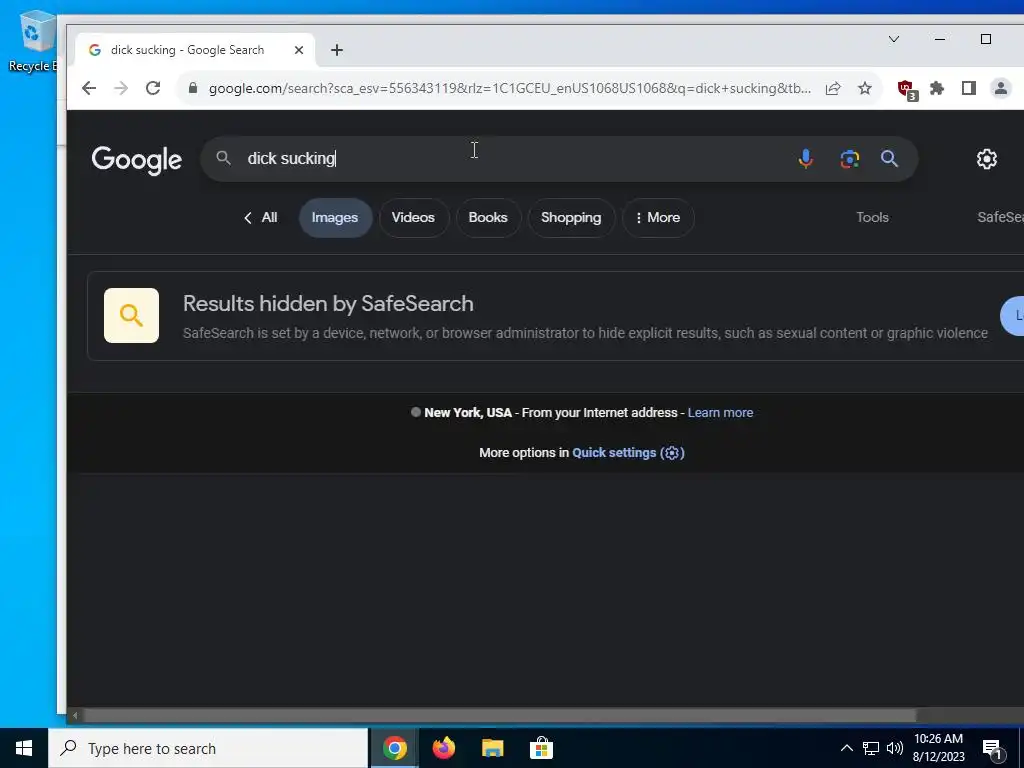Viewport: 1024px width, 768px height.
Task: Open the Windows Start menu
Action: [24, 748]
